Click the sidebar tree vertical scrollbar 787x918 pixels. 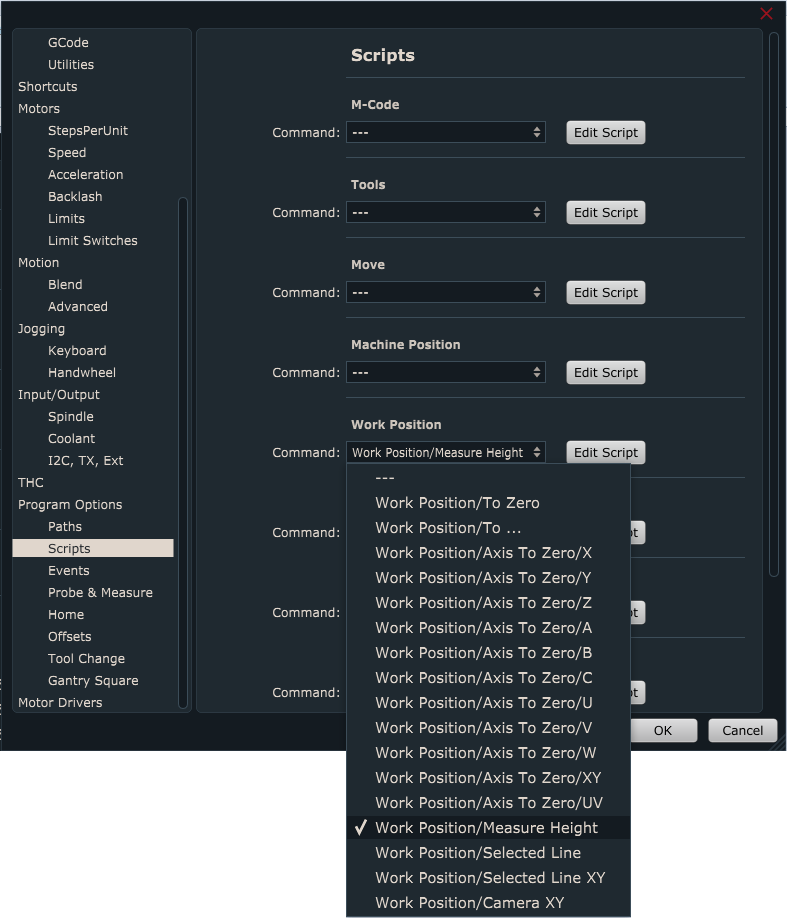183,450
